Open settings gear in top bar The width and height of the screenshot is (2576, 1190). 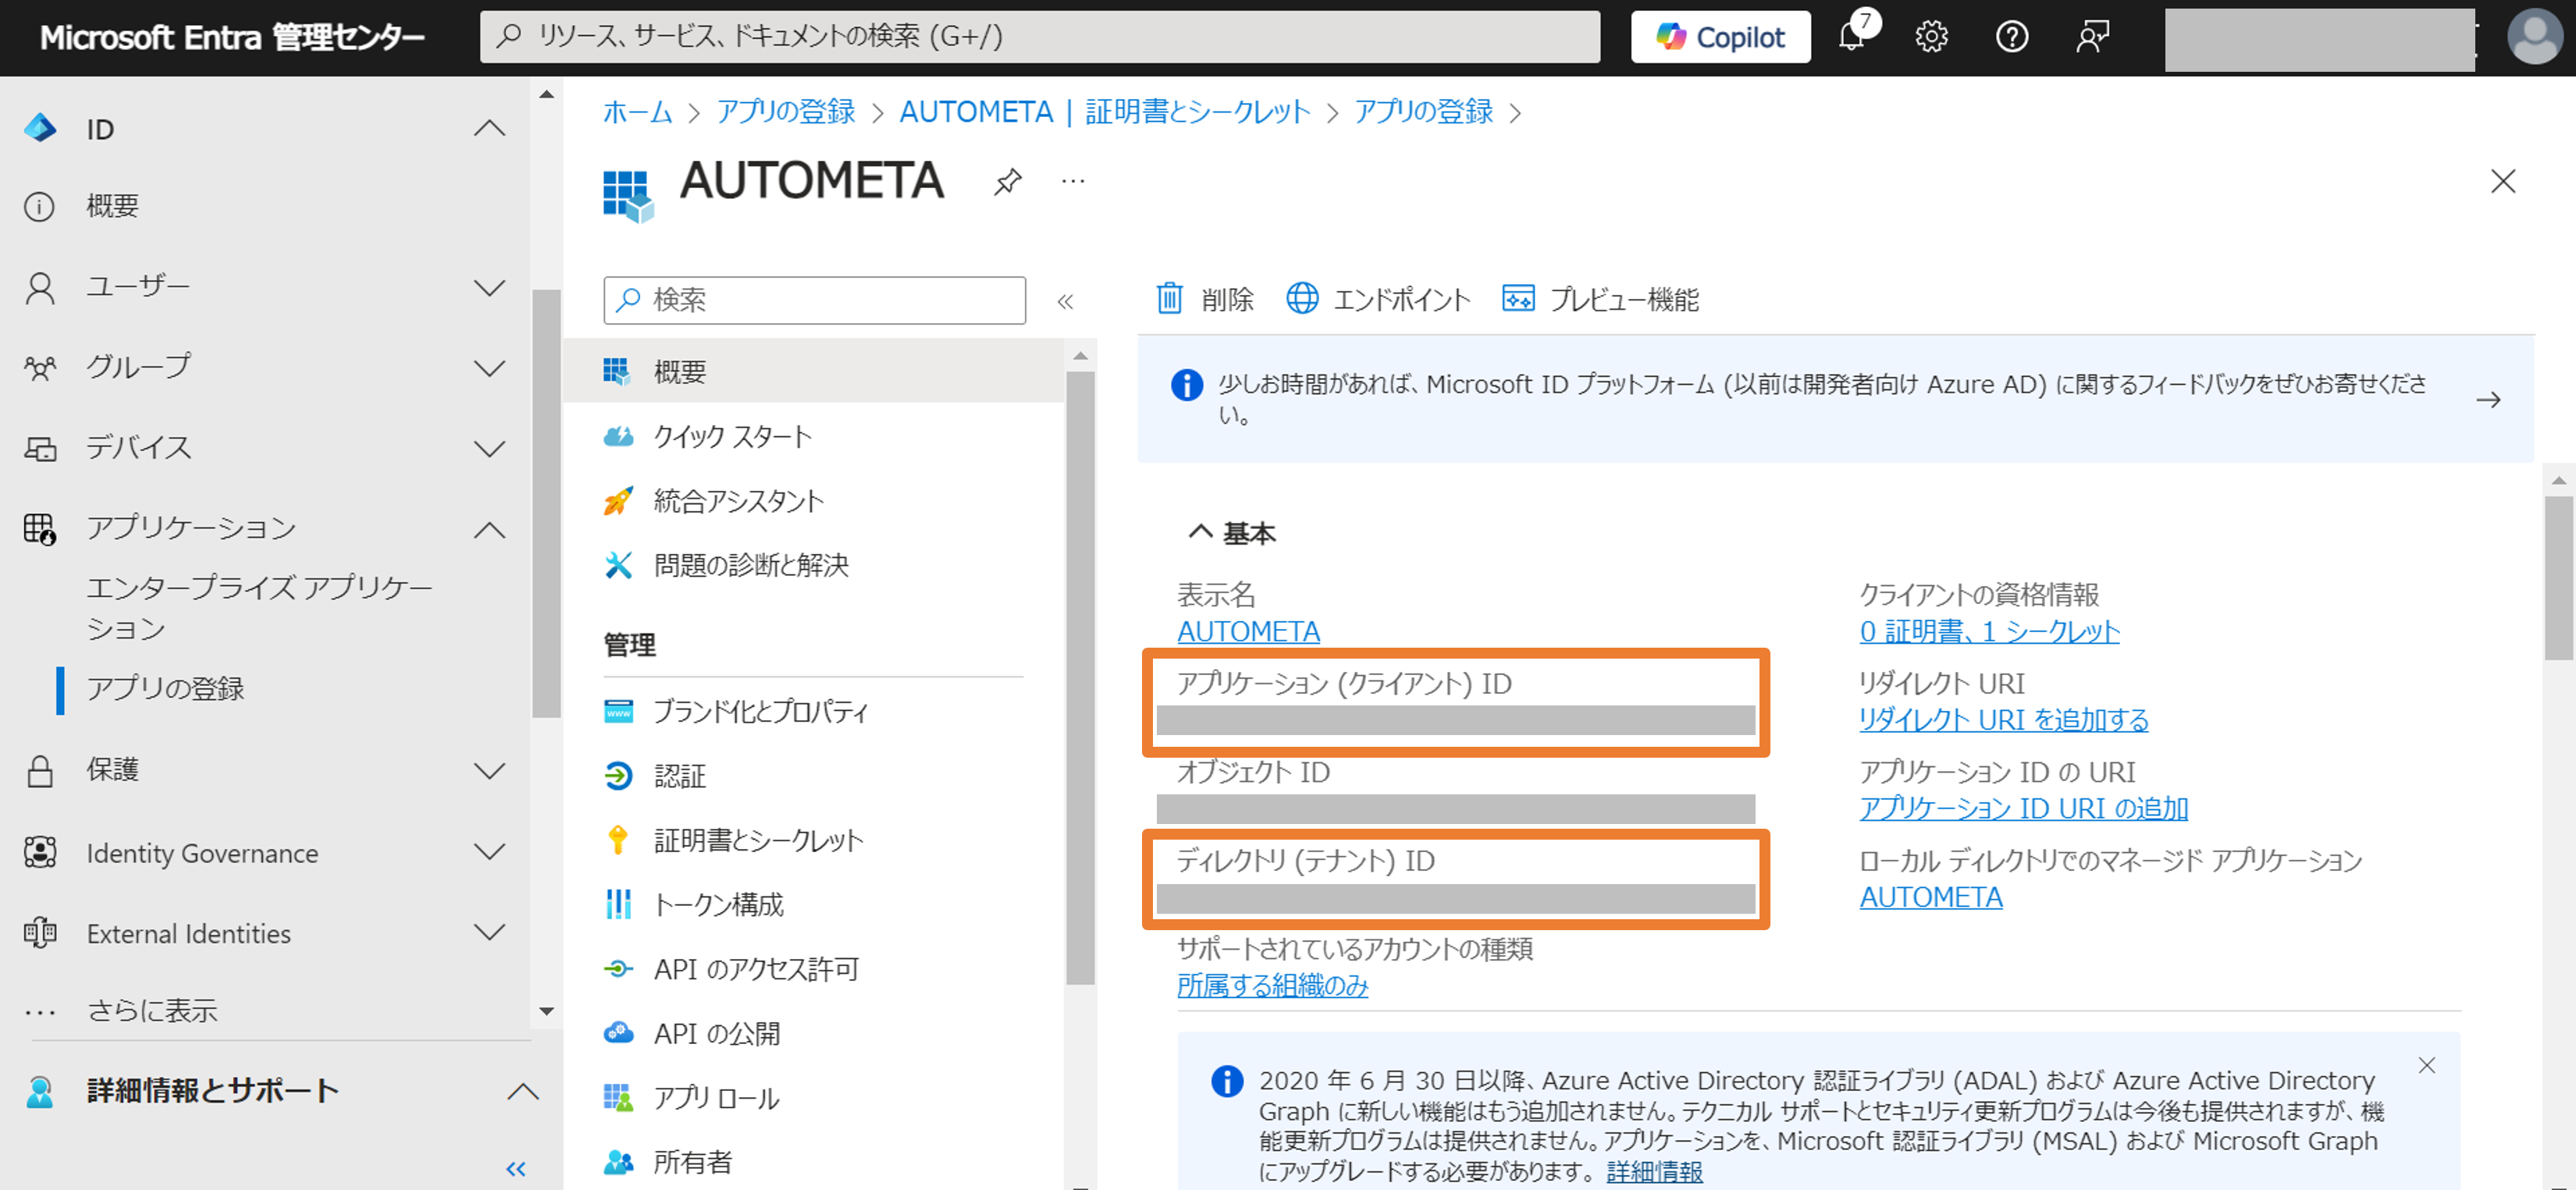pos(1931,37)
